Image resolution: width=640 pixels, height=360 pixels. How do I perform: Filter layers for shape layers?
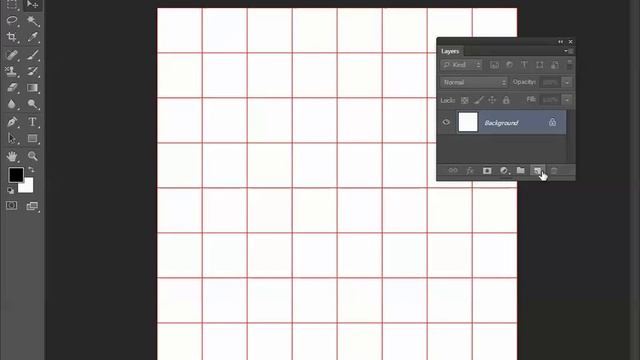click(540, 65)
